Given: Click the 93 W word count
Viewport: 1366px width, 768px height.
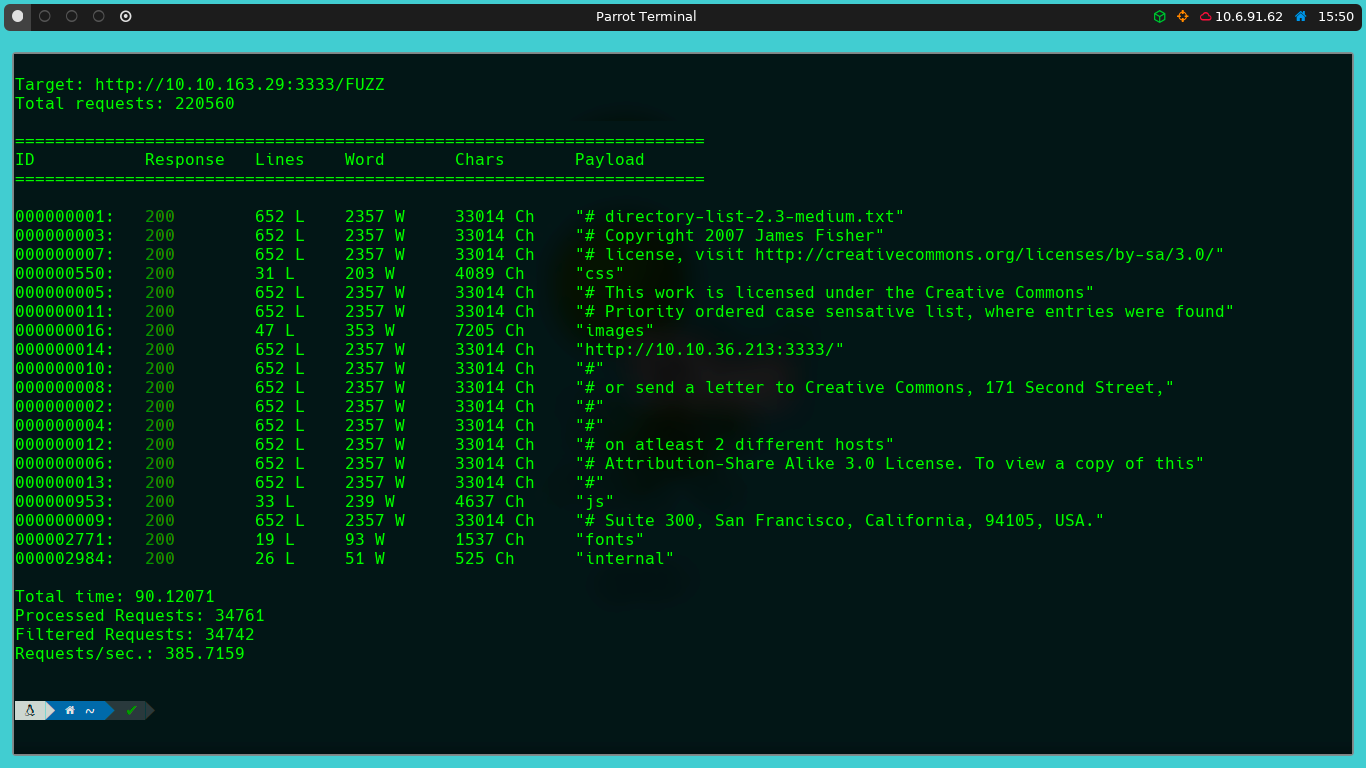Looking at the screenshot, I should coord(365,540).
